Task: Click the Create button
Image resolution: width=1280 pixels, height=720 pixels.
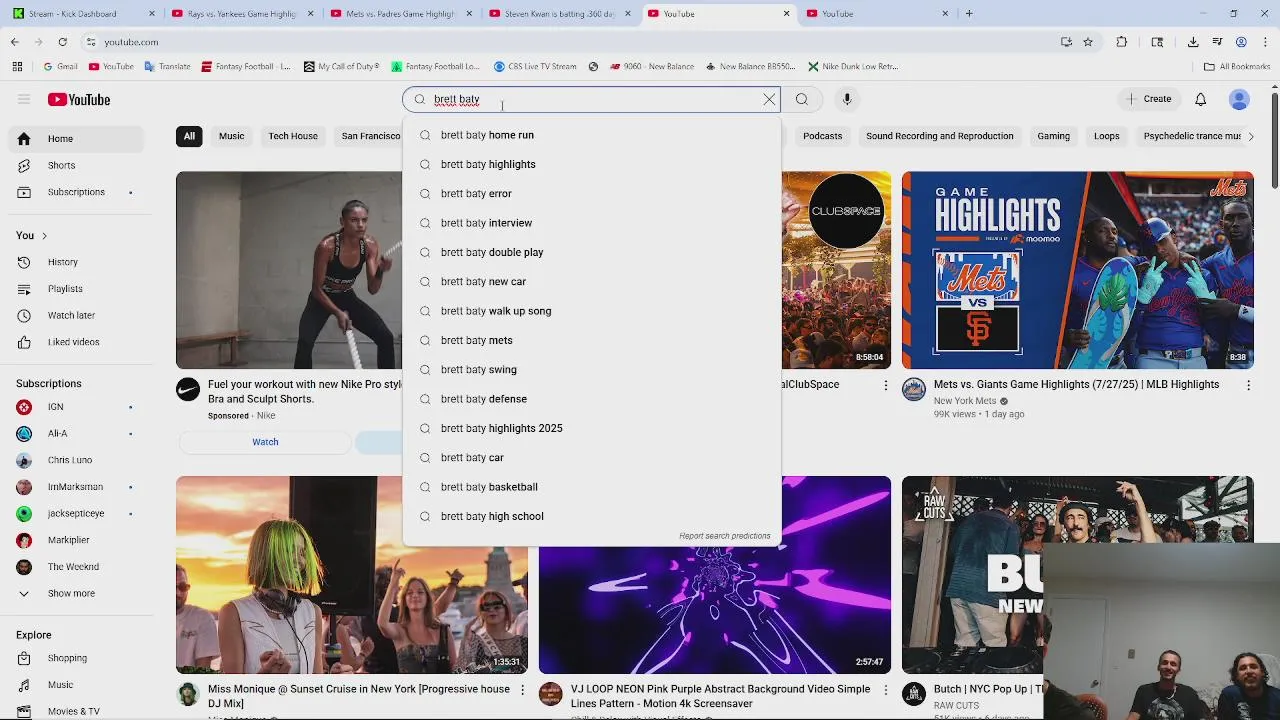Action: (x=1148, y=99)
